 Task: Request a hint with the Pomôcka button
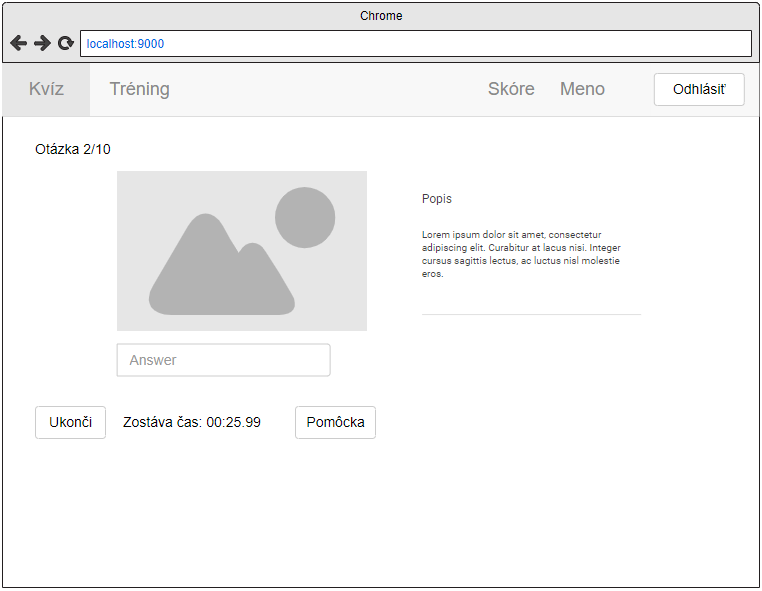point(335,422)
